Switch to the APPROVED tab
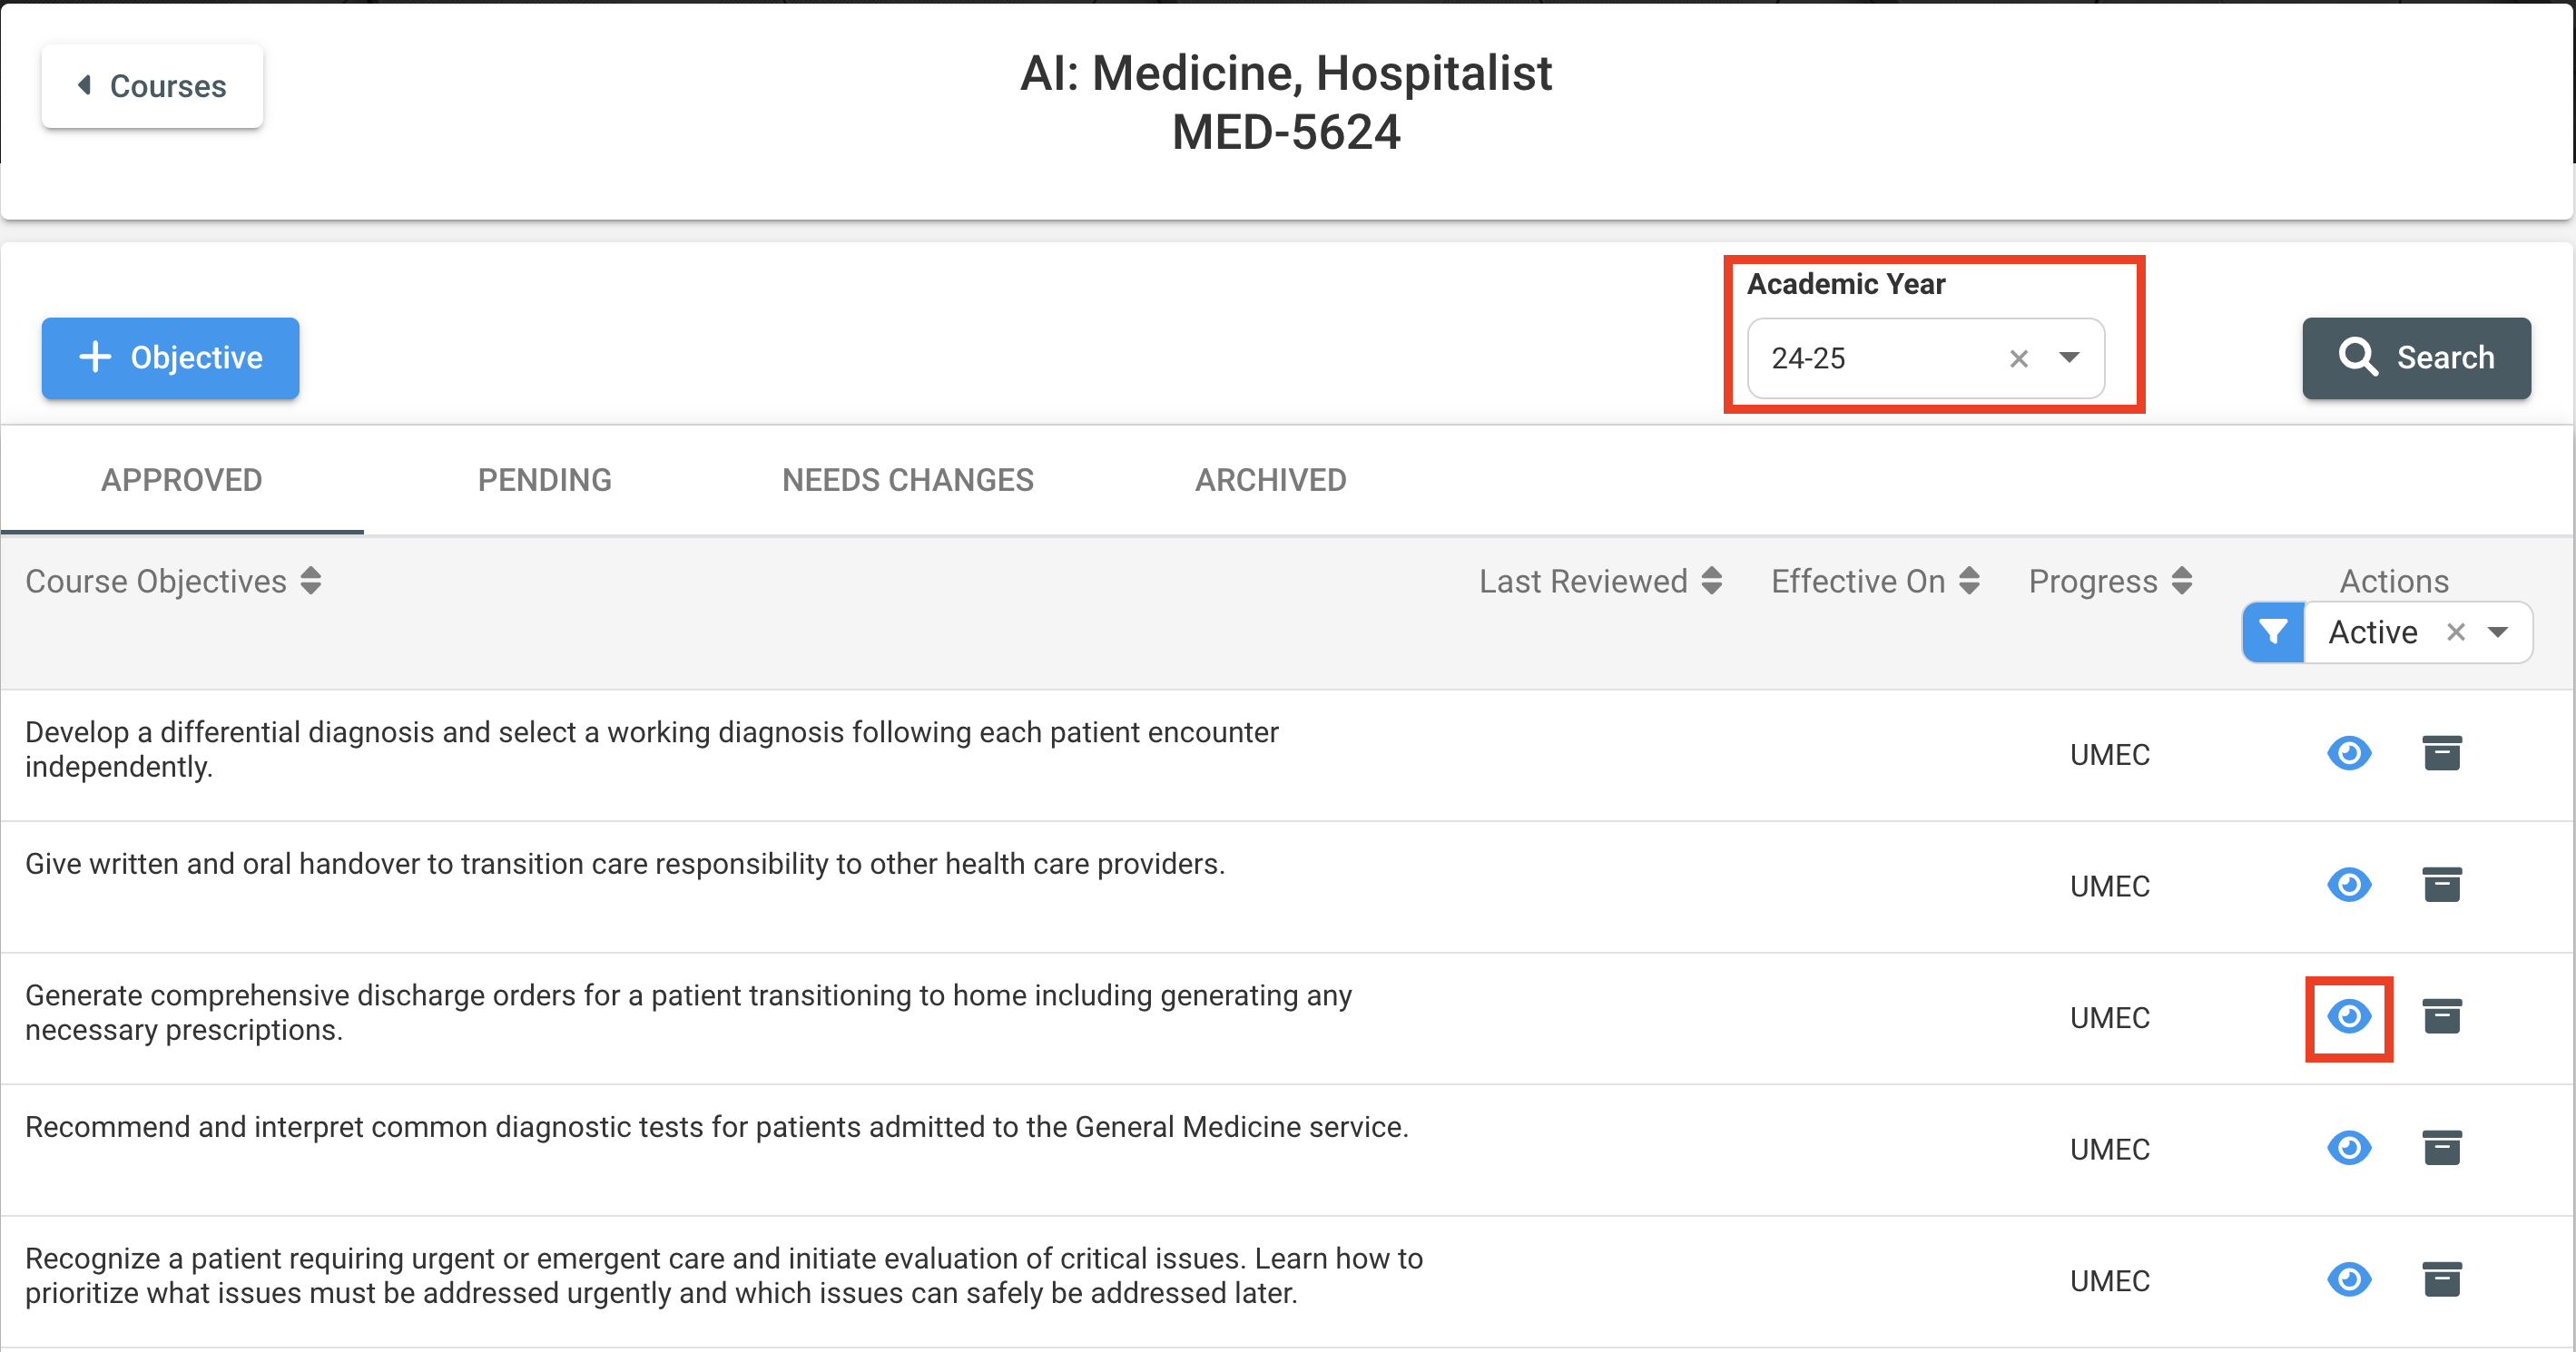The height and width of the screenshot is (1352, 2576). coord(182,480)
